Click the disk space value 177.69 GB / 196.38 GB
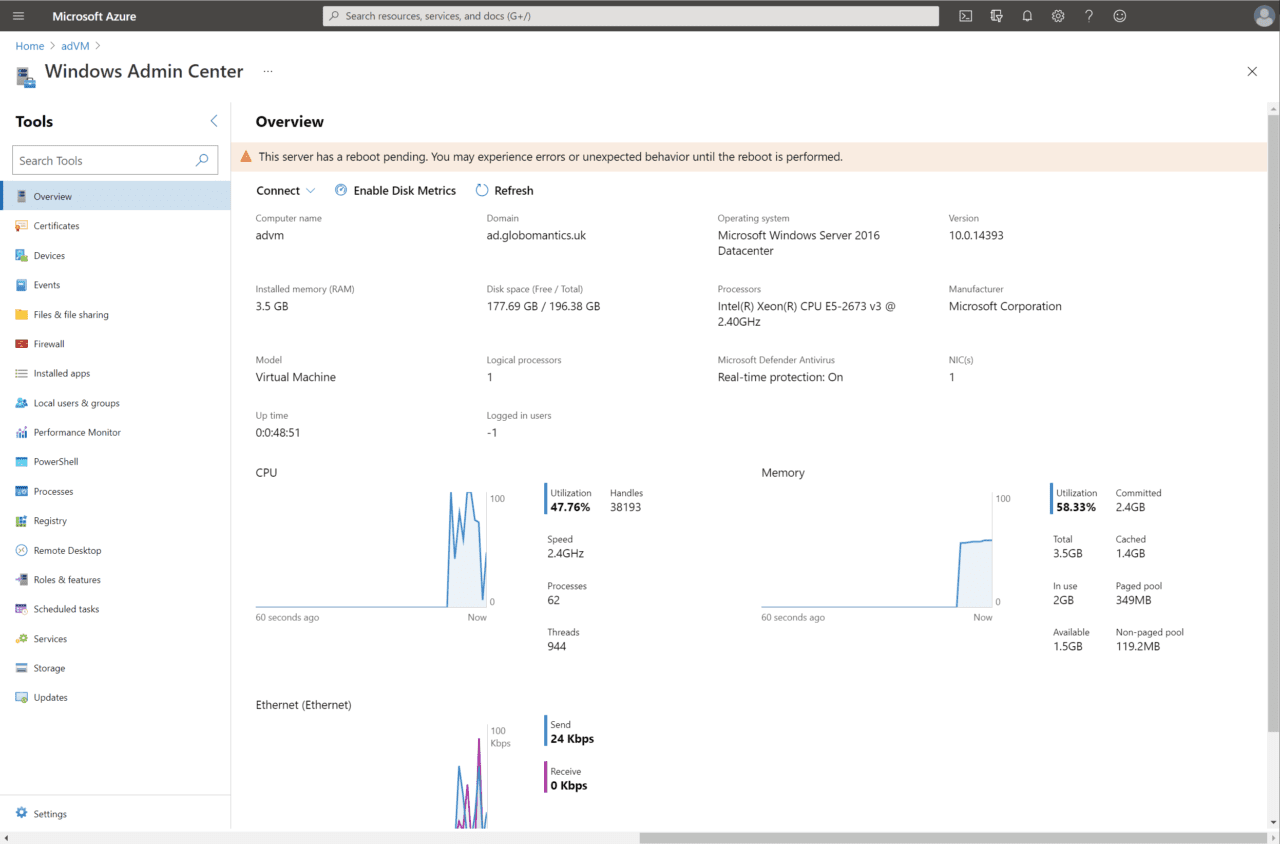Image resolution: width=1280 pixels, height=844 pixels. pyautogui.click(x=543, y=307)
